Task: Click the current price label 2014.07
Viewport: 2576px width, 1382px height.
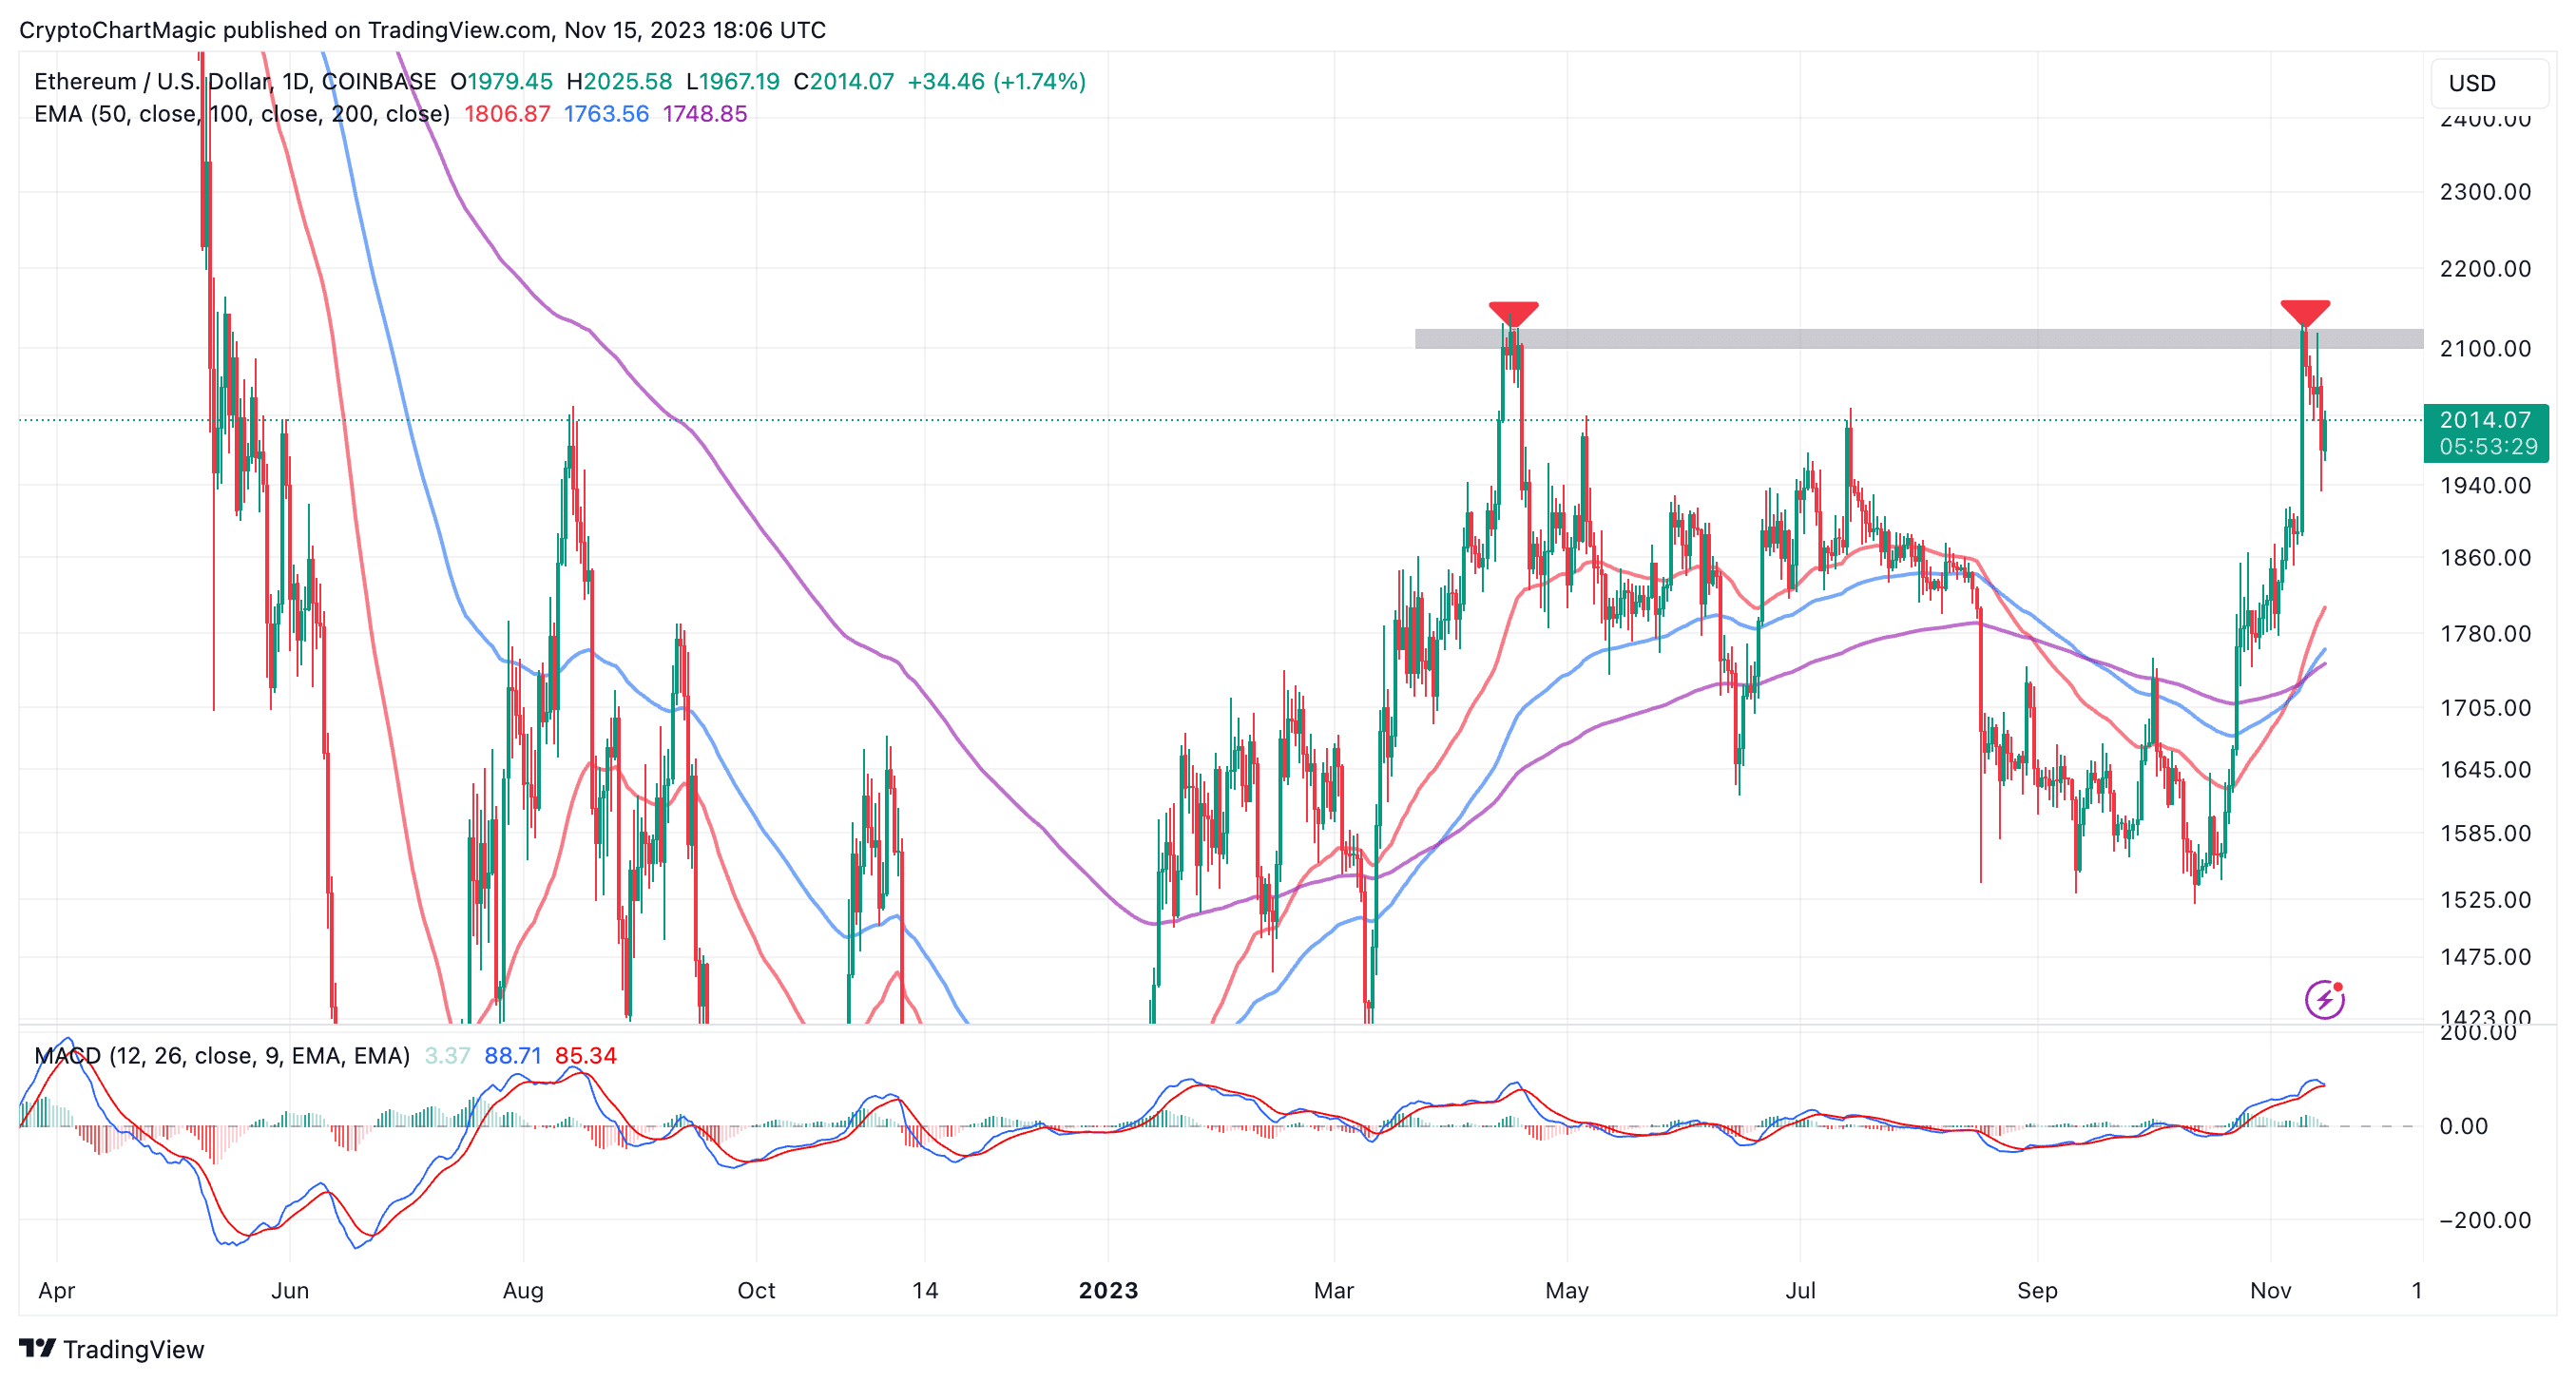Action: coord(2485,420)
